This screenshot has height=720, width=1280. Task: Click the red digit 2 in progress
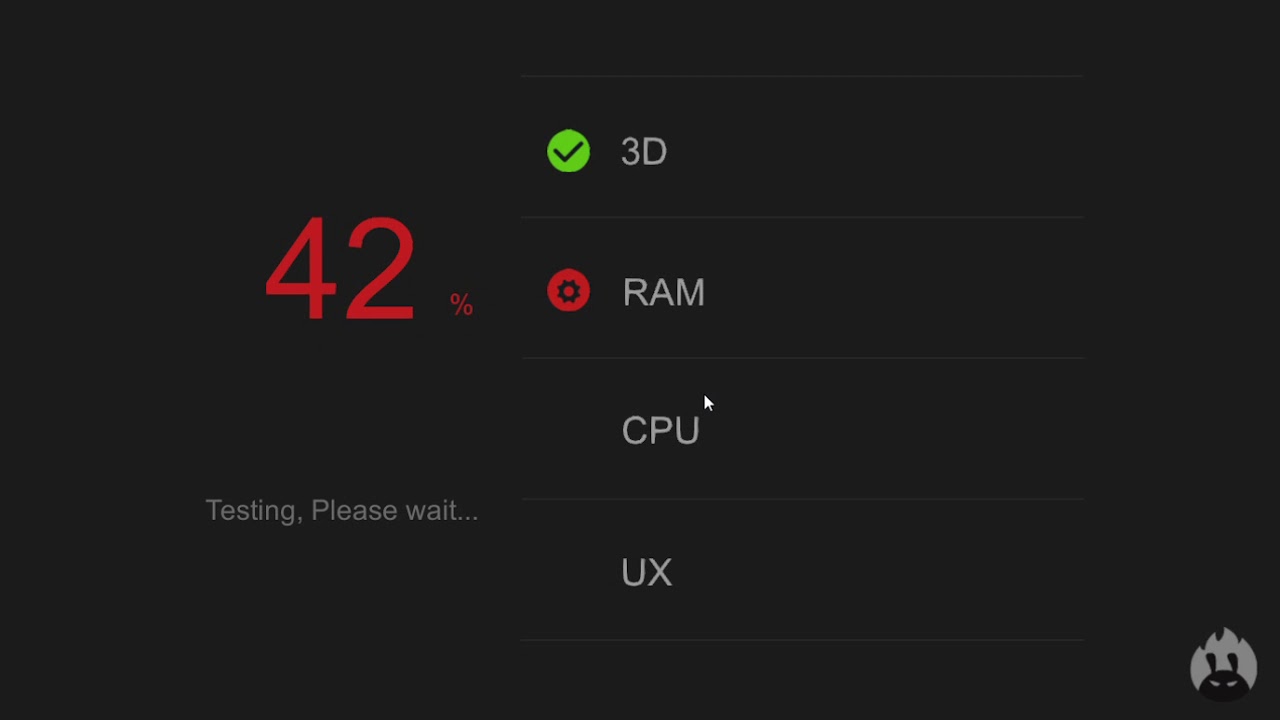(x=379, y=268)
